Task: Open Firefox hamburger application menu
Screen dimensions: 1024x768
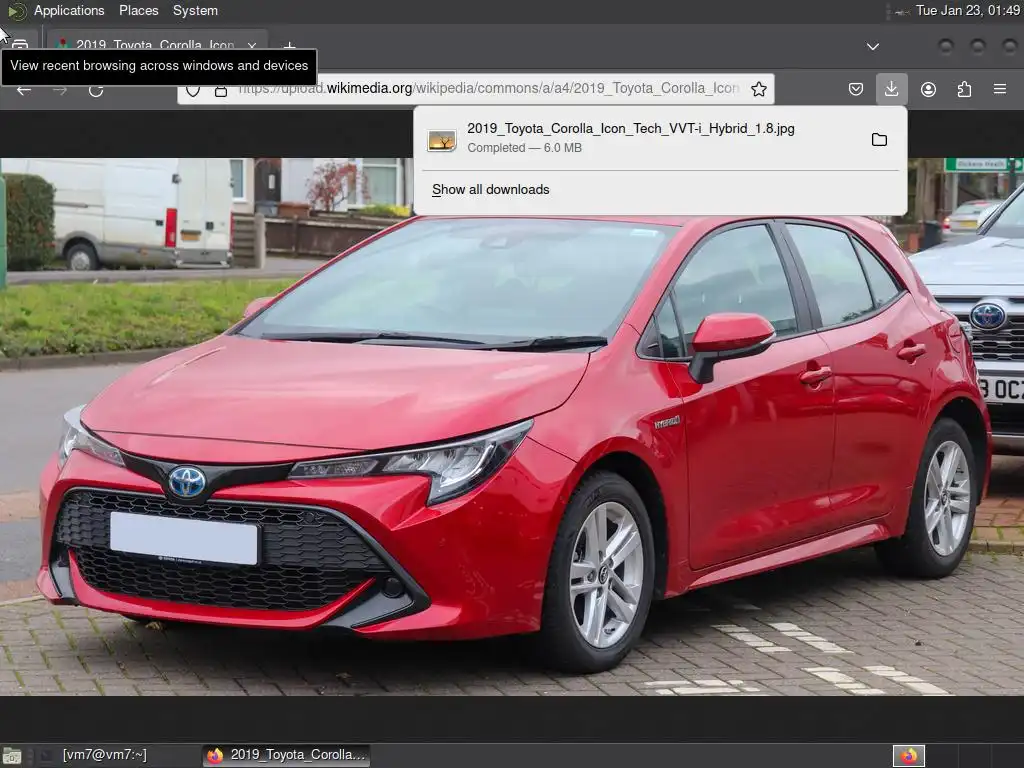Action: (x=1000, y=89)
